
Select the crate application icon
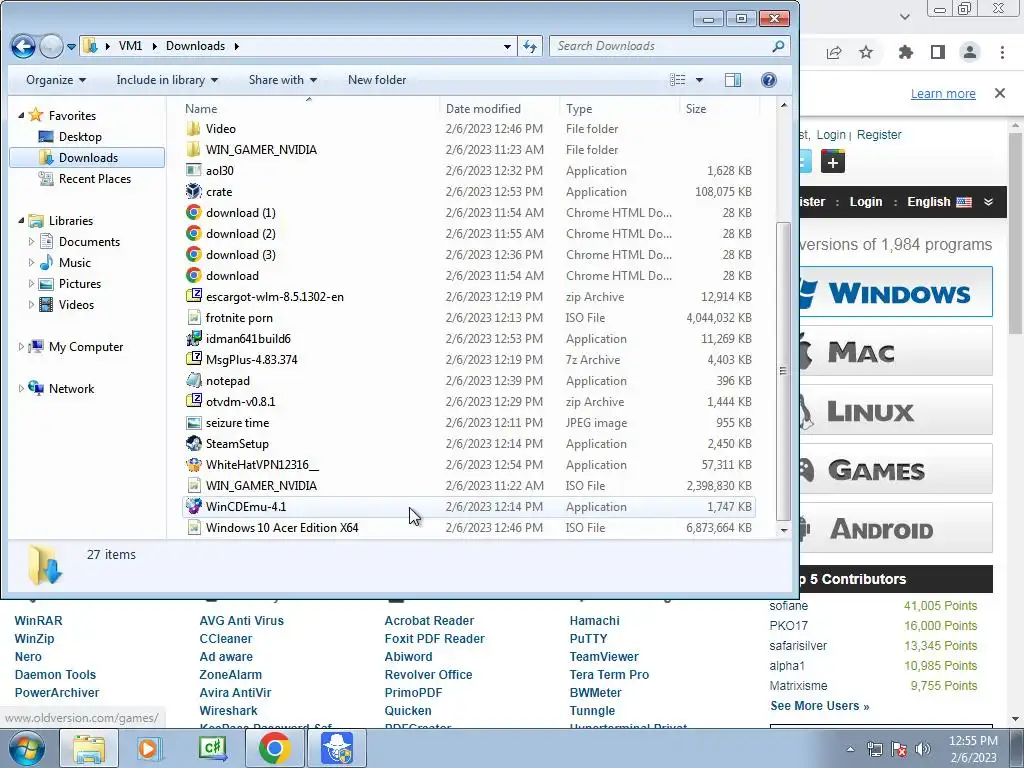click(x=193, y=192)
